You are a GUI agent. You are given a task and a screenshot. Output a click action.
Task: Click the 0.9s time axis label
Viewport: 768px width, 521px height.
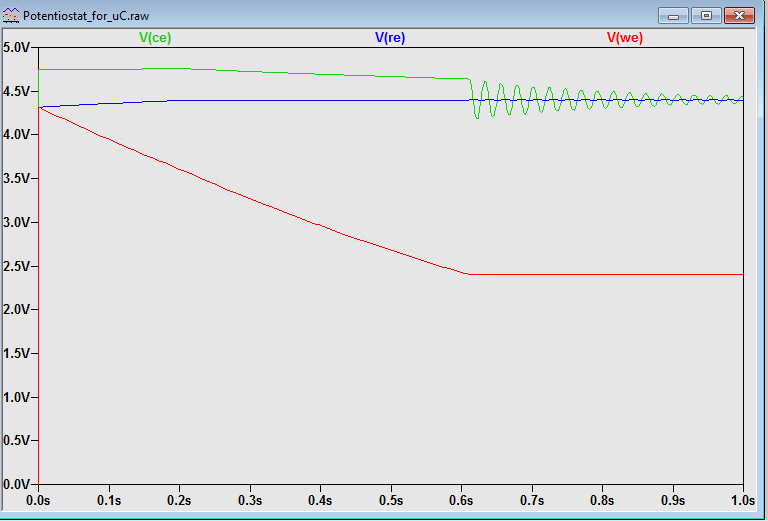673,500
